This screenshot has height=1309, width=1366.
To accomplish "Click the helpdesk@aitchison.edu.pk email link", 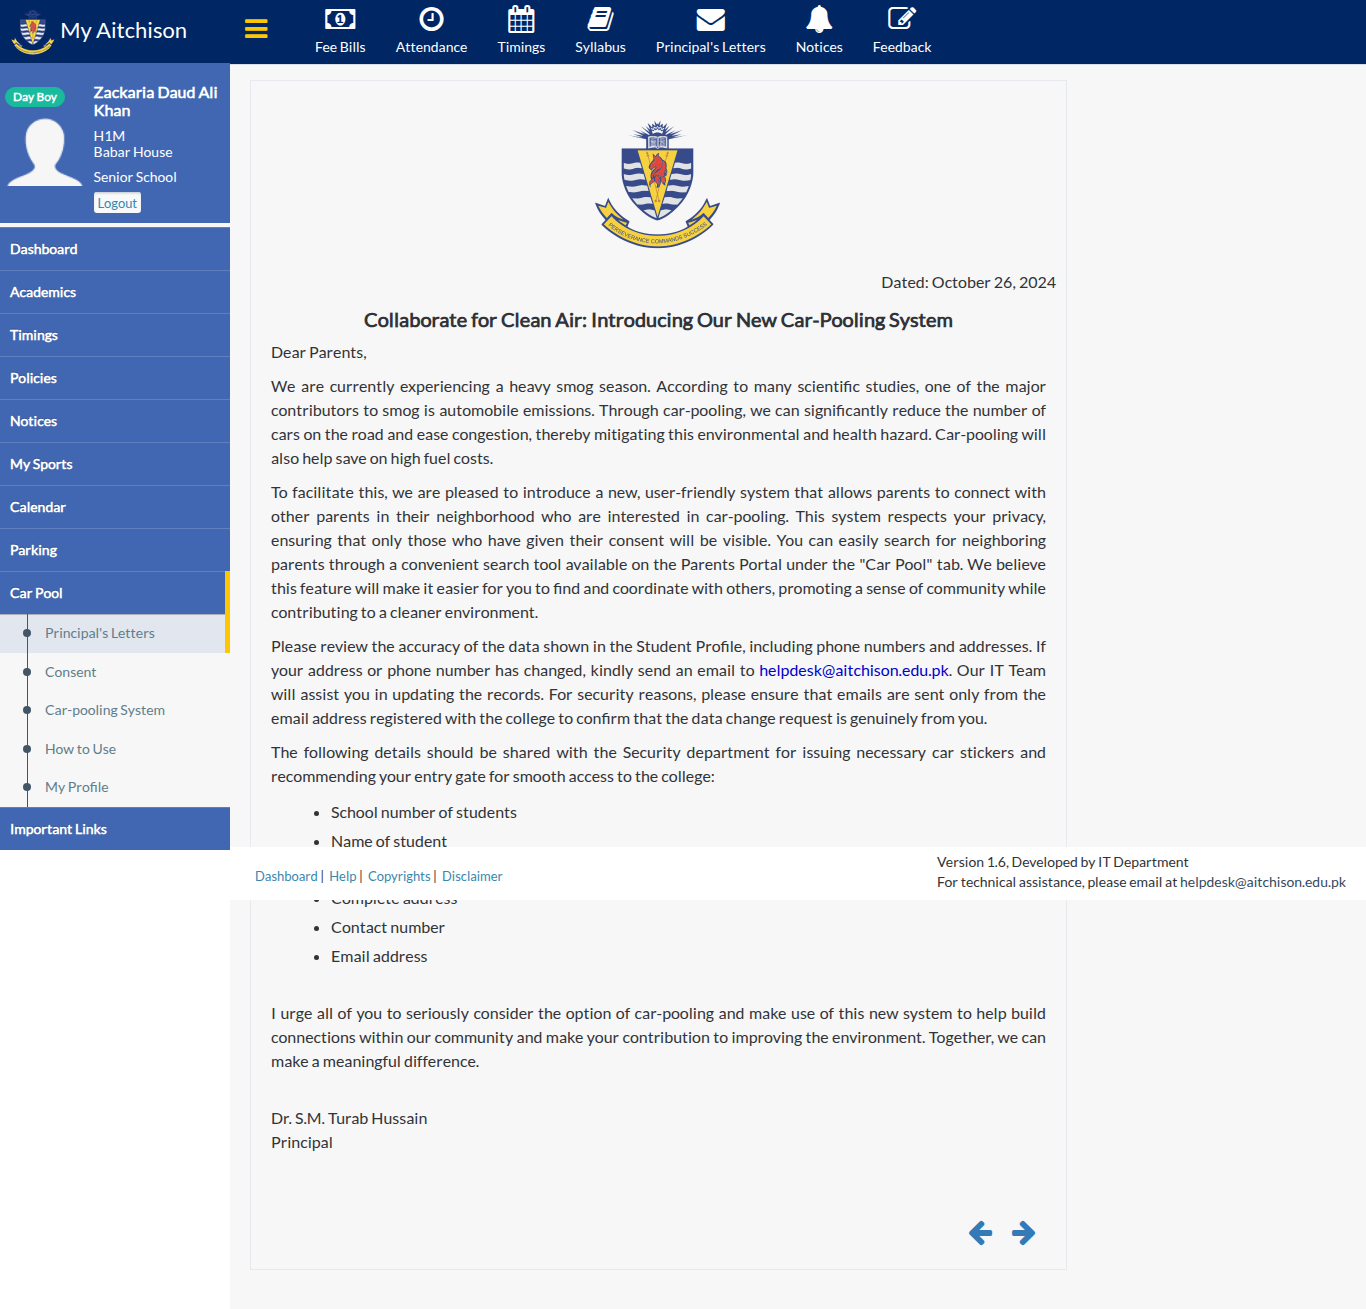I will (854, 671).
